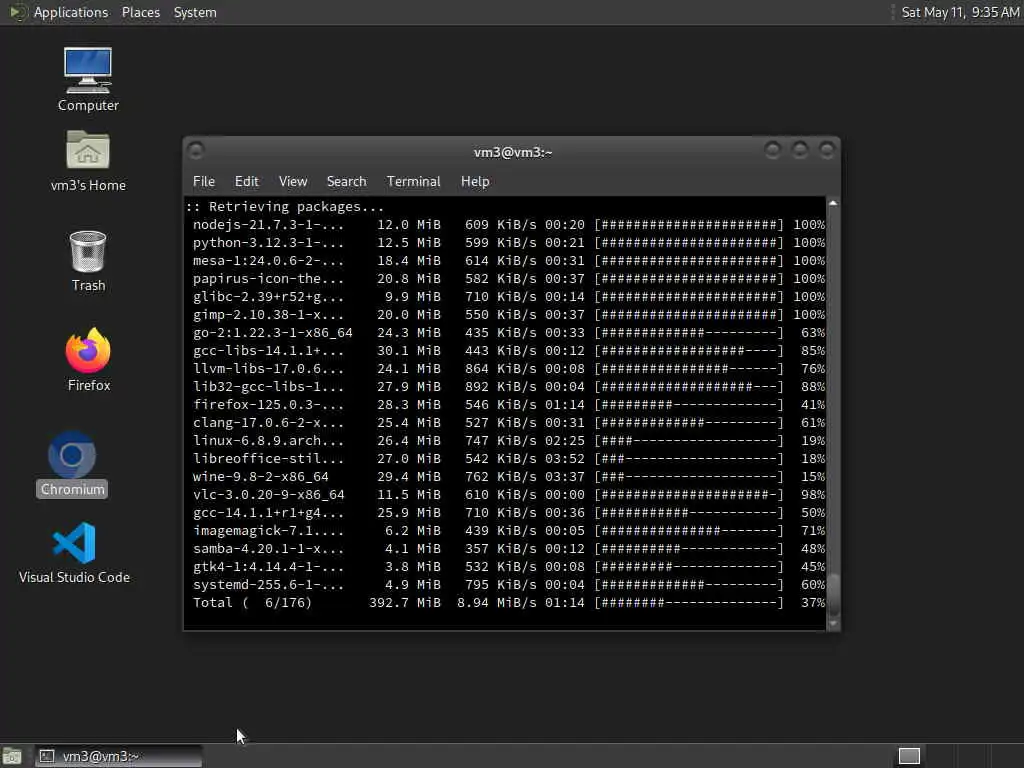
Task: Click the 30.1 MiB size on gcc-libs row
Action: pyautogui.click(x=409, y=351)
